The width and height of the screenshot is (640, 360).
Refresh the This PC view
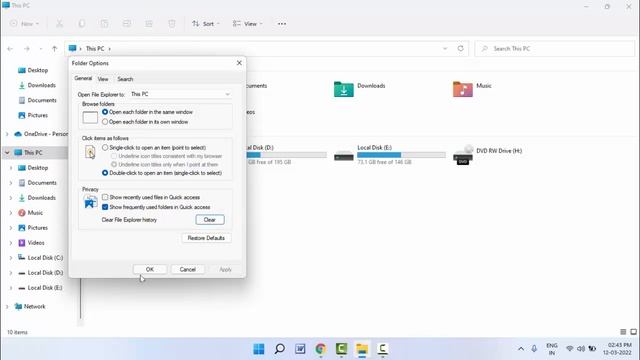pyautogui.click(x=460, y=48)
